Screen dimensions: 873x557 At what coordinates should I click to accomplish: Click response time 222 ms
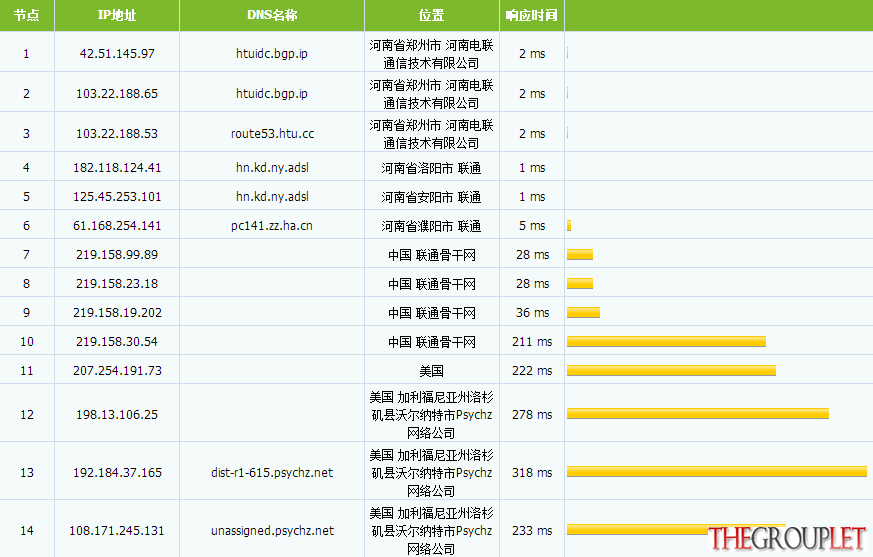point(532,370)
